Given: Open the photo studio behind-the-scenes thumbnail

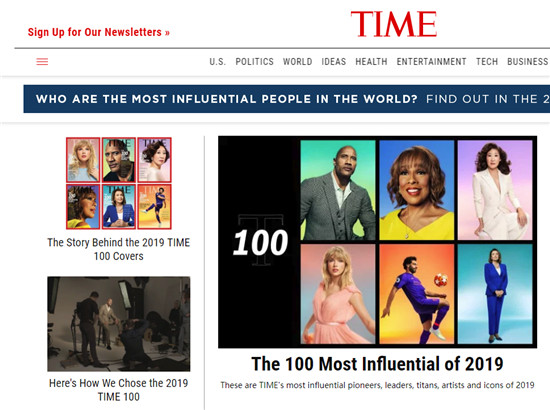Looking at the screenshot, I should tap(119, 324).
